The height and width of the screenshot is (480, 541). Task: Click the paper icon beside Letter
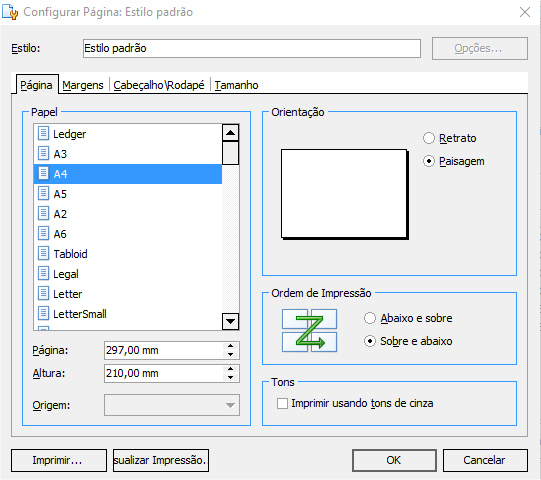[x=43, y=293]
